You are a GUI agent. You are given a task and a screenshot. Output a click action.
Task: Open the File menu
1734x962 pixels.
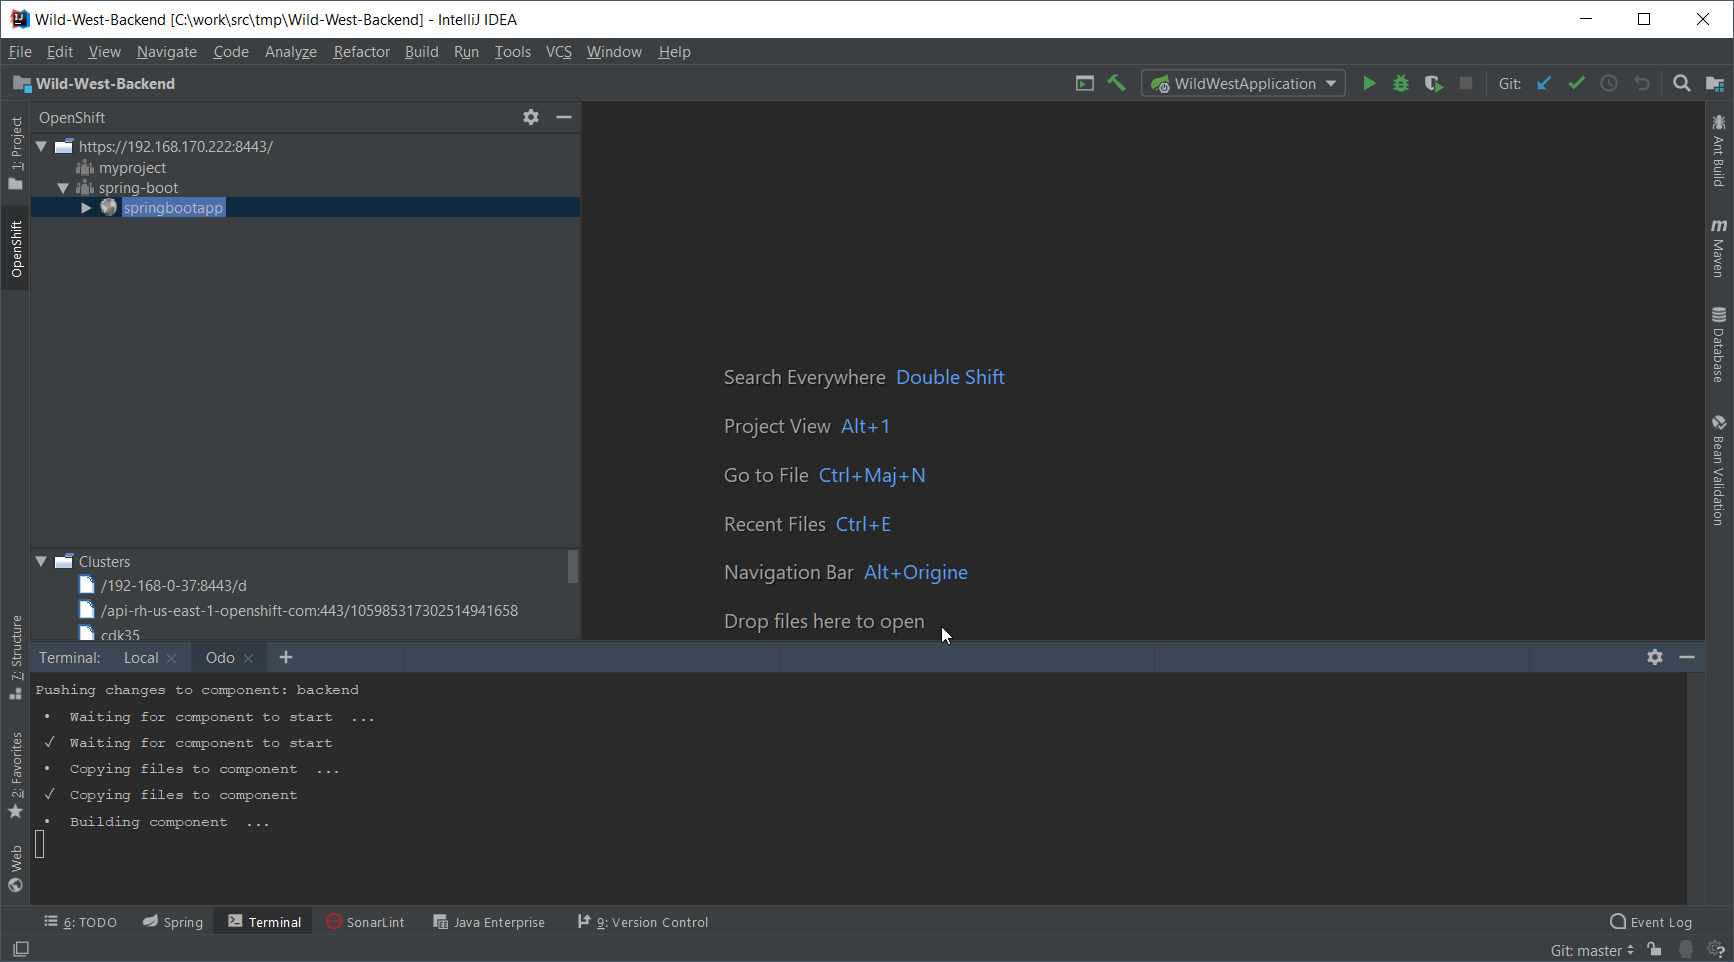point(20,51)
